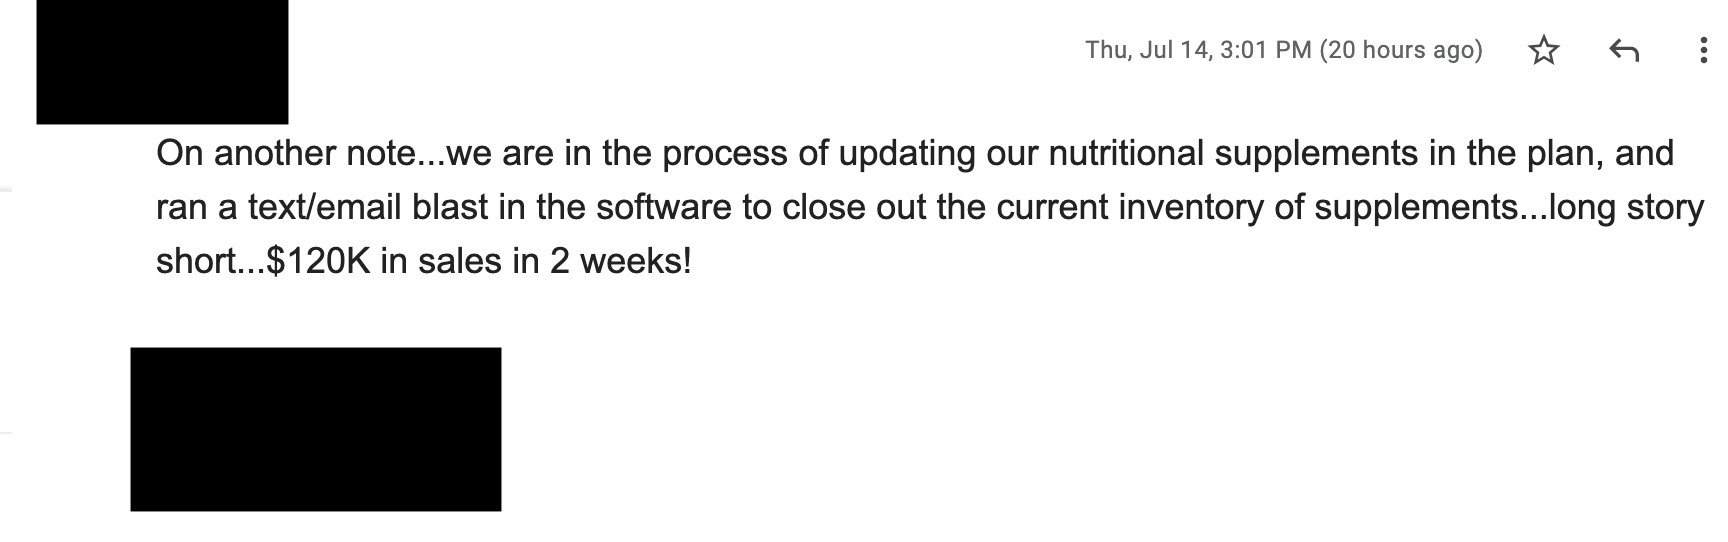Image resolution: width=1728 pixels, height=542 pixels.
Task: Click the Thu, Jul 14 timestamp
Action: click(1198, 50)
